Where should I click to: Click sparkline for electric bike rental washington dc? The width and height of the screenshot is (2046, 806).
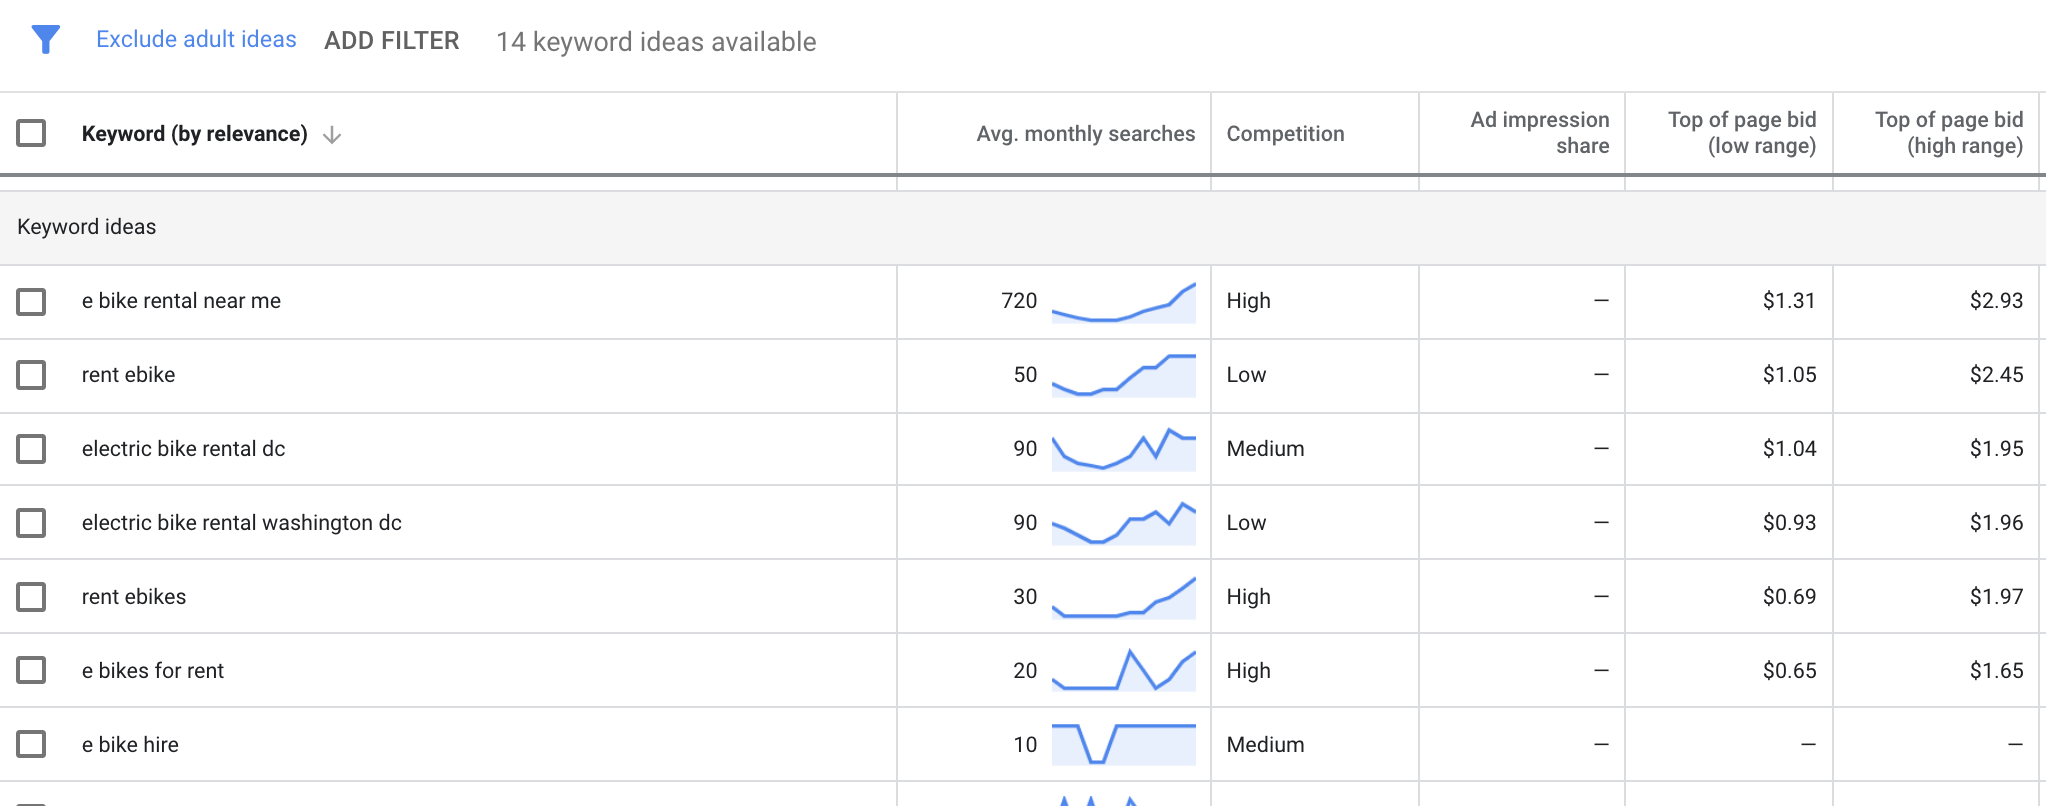tap(1123, 524)
